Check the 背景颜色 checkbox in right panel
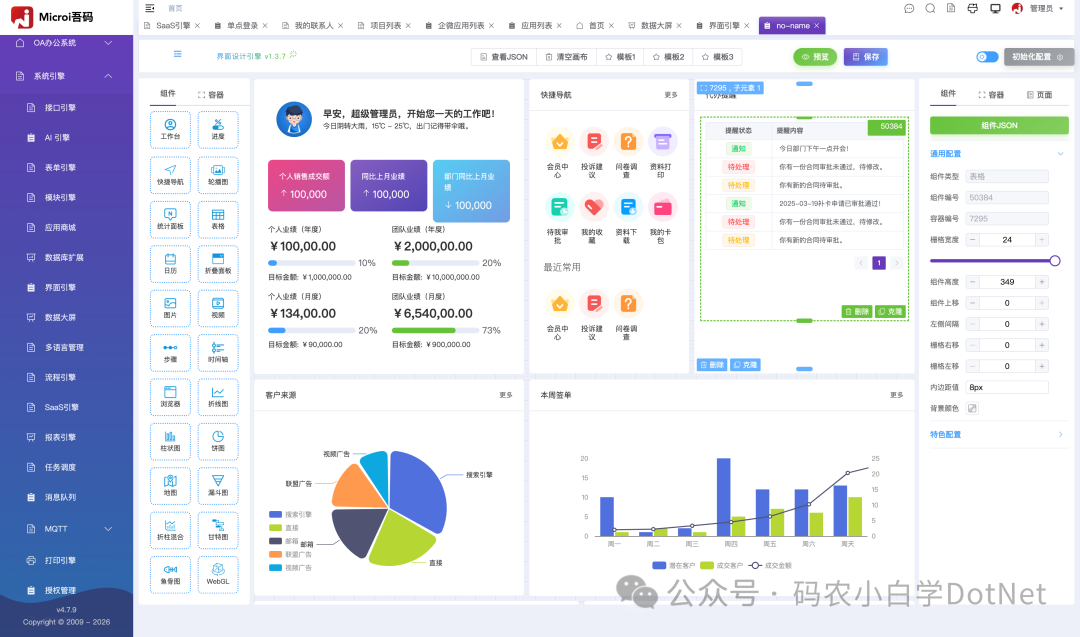Image resolution: width=1080 pixels, height=637 pixels. coord(972,407)
